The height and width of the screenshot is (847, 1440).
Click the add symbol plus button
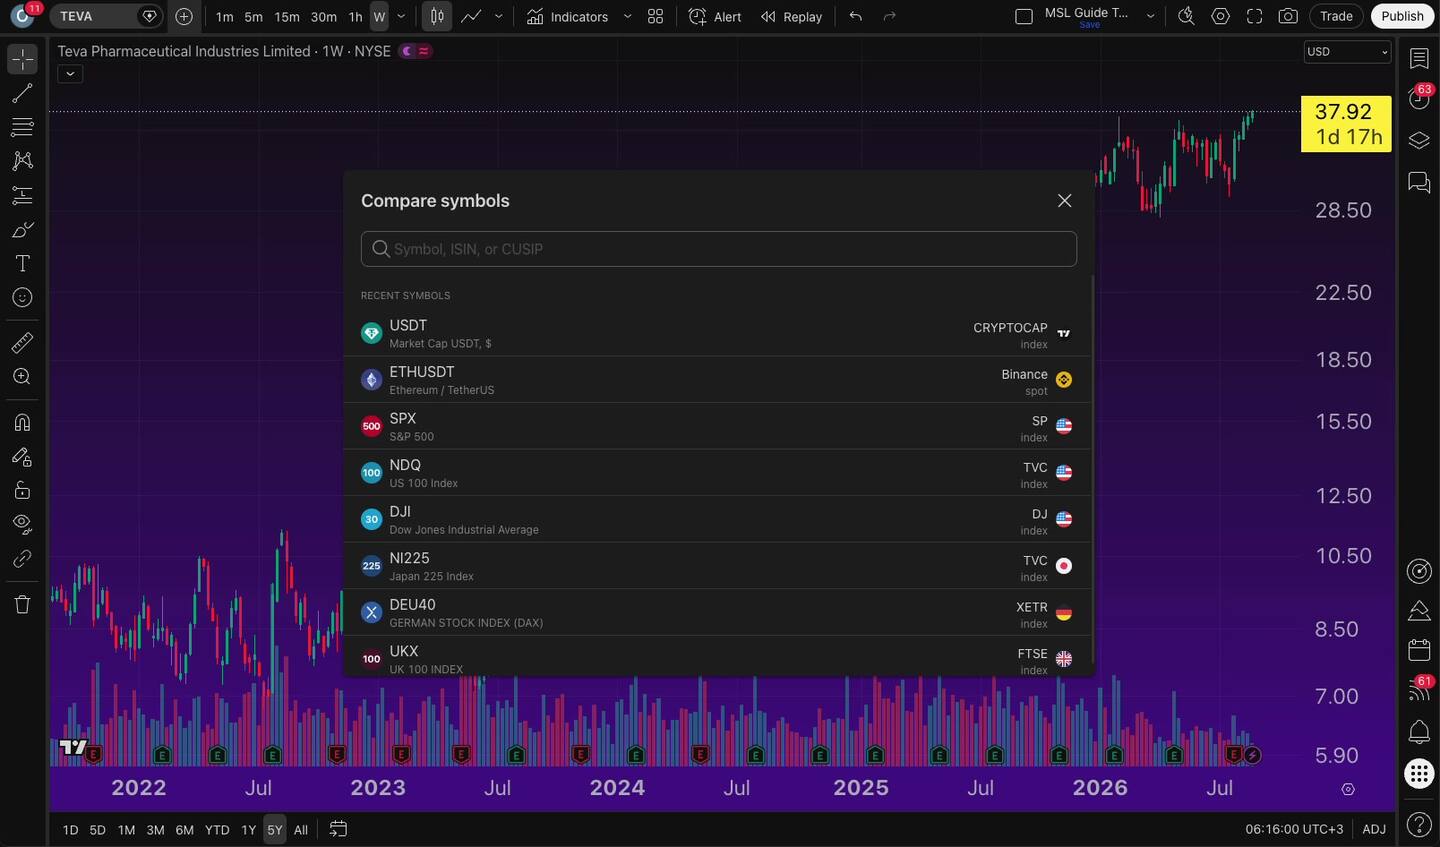click(184, 17)
